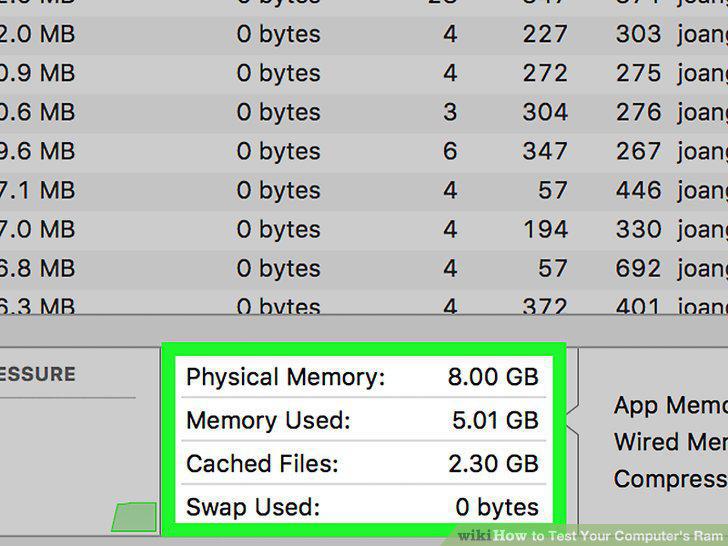Click the Memory Used 5.01 GB row
The height and width of the screenshot is (546, 728).
tap(364, 420)
